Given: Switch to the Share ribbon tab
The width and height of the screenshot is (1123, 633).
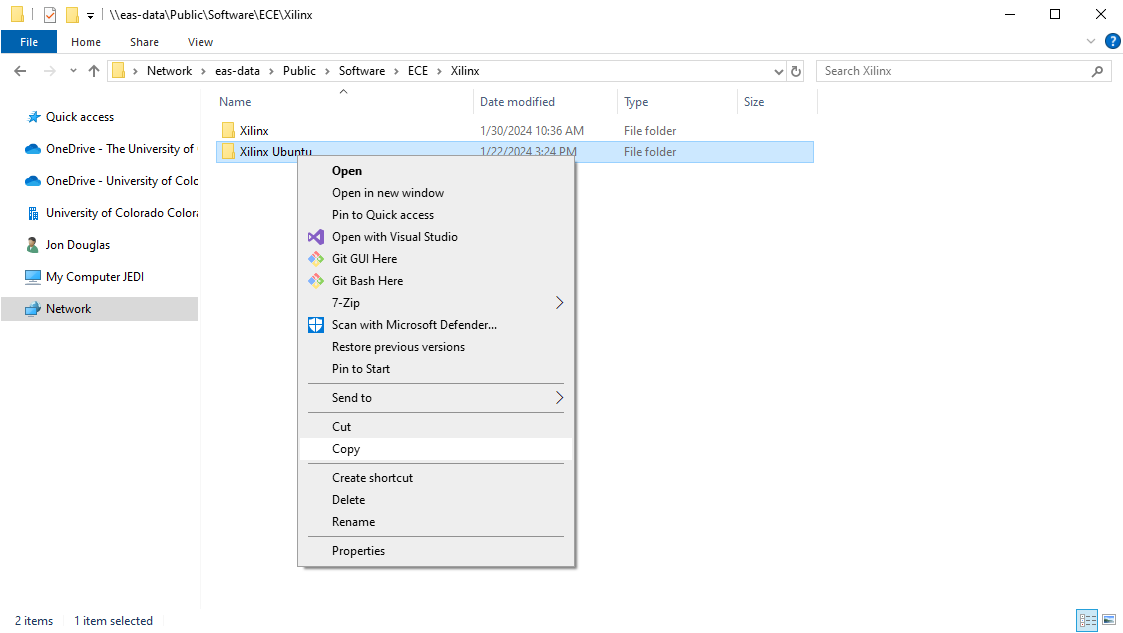Looking at the screenshot, I should click(x=145, y=42).
